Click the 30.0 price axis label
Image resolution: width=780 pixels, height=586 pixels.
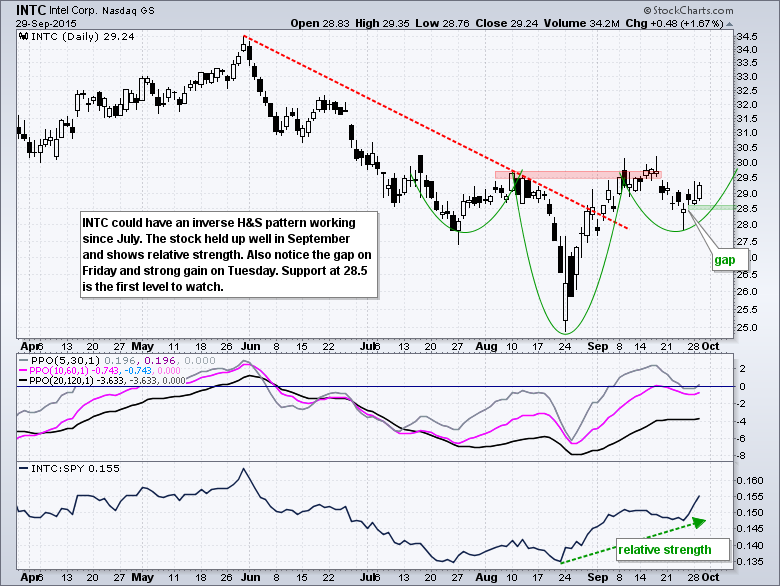(747, 163)
